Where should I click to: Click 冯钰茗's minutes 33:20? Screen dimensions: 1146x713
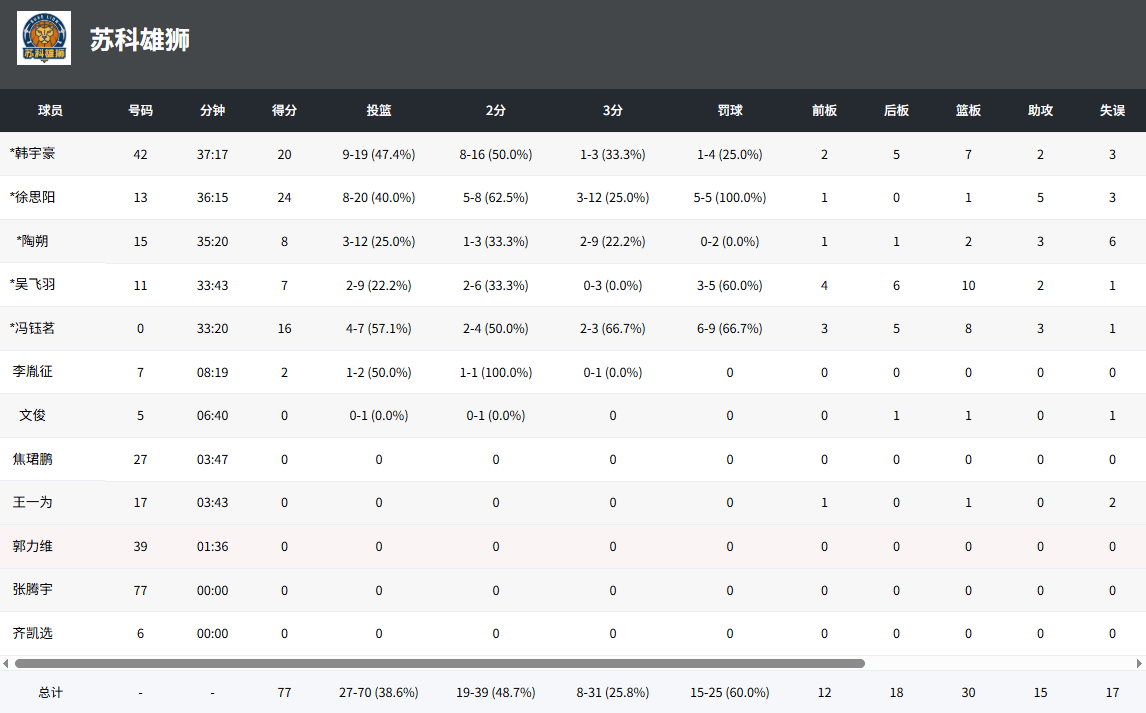213,329
